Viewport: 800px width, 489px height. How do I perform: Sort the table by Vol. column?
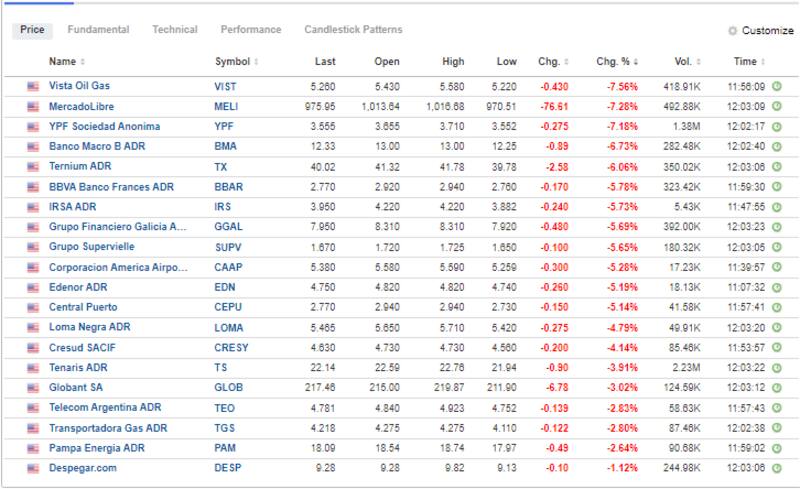pos(682,62)
